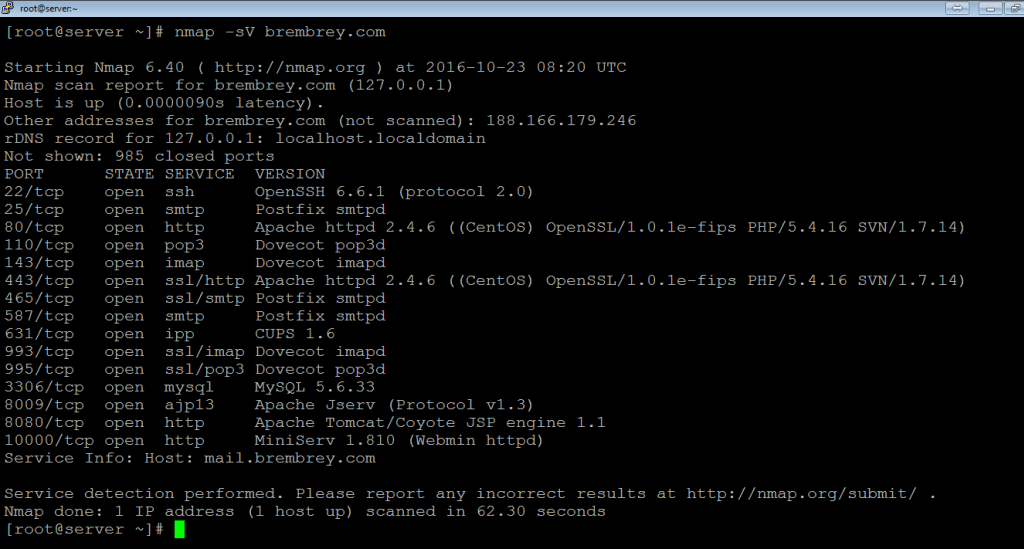Click the MySQL 5.6.33 version text
This screenshot has width=1024, height=549.
(x=315, y=387)
